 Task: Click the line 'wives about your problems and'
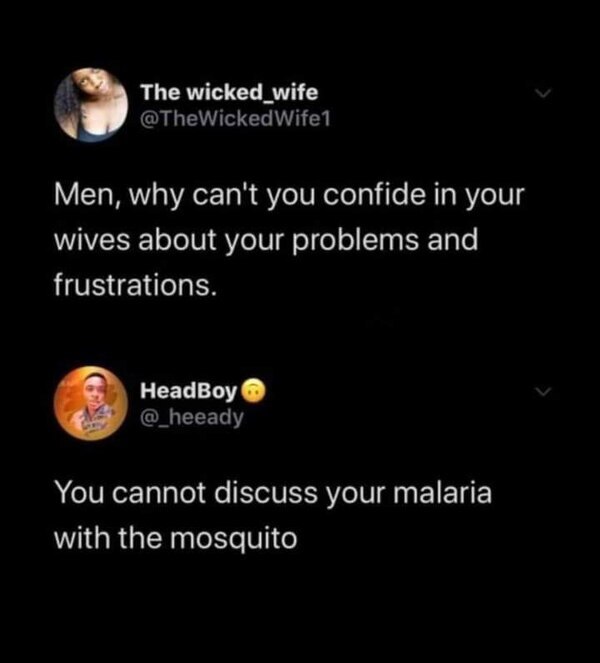[266, 240]
